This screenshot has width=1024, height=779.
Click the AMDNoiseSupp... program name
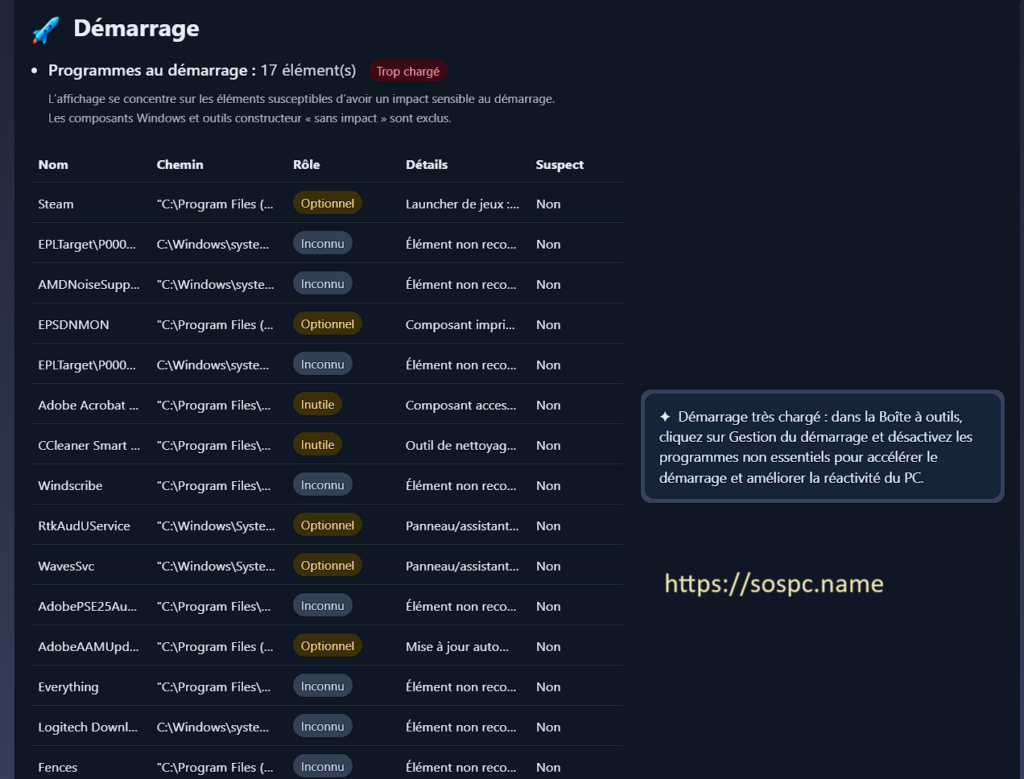tap(89, 285)
